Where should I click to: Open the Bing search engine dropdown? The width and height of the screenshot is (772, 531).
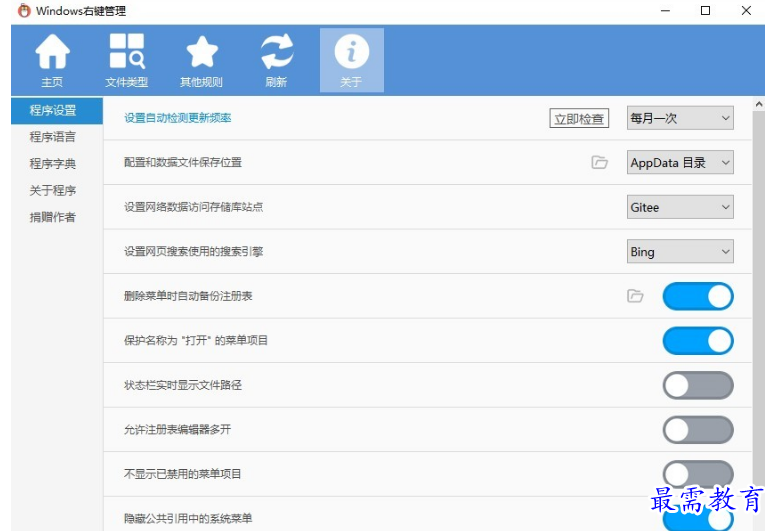680,251
